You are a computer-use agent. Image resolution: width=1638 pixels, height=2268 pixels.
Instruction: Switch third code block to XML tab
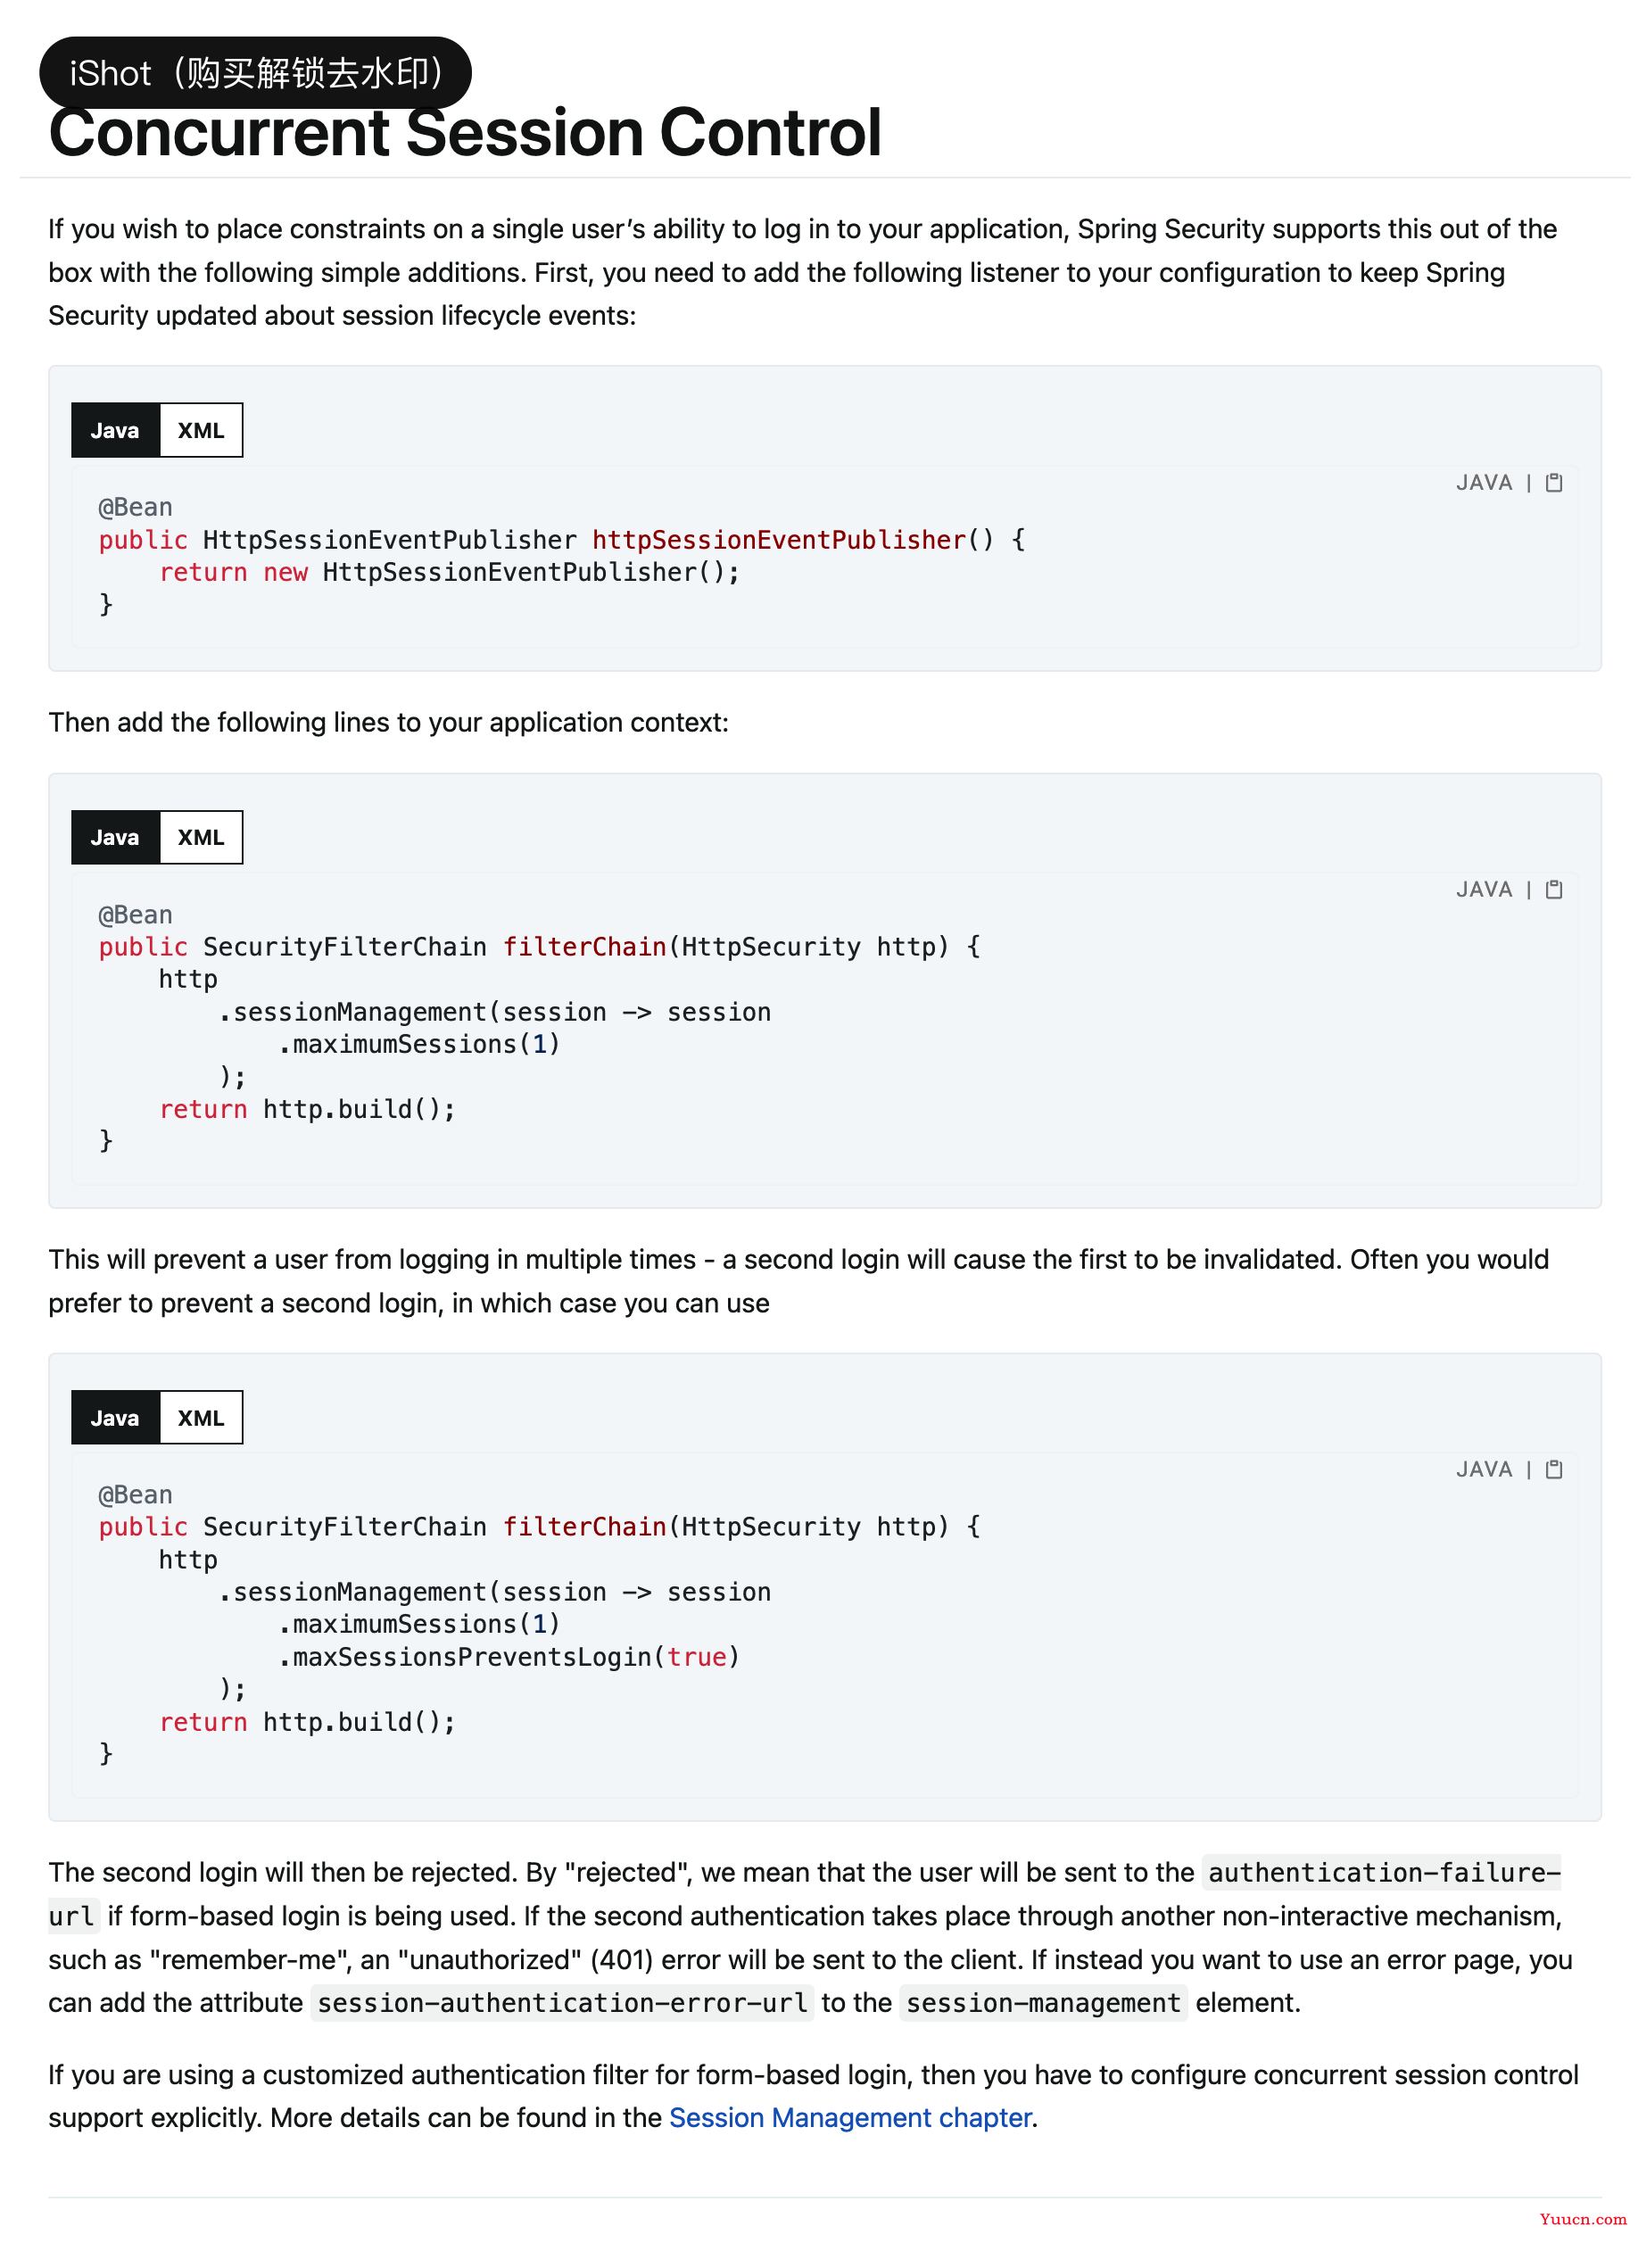[x=201, y=1418]
